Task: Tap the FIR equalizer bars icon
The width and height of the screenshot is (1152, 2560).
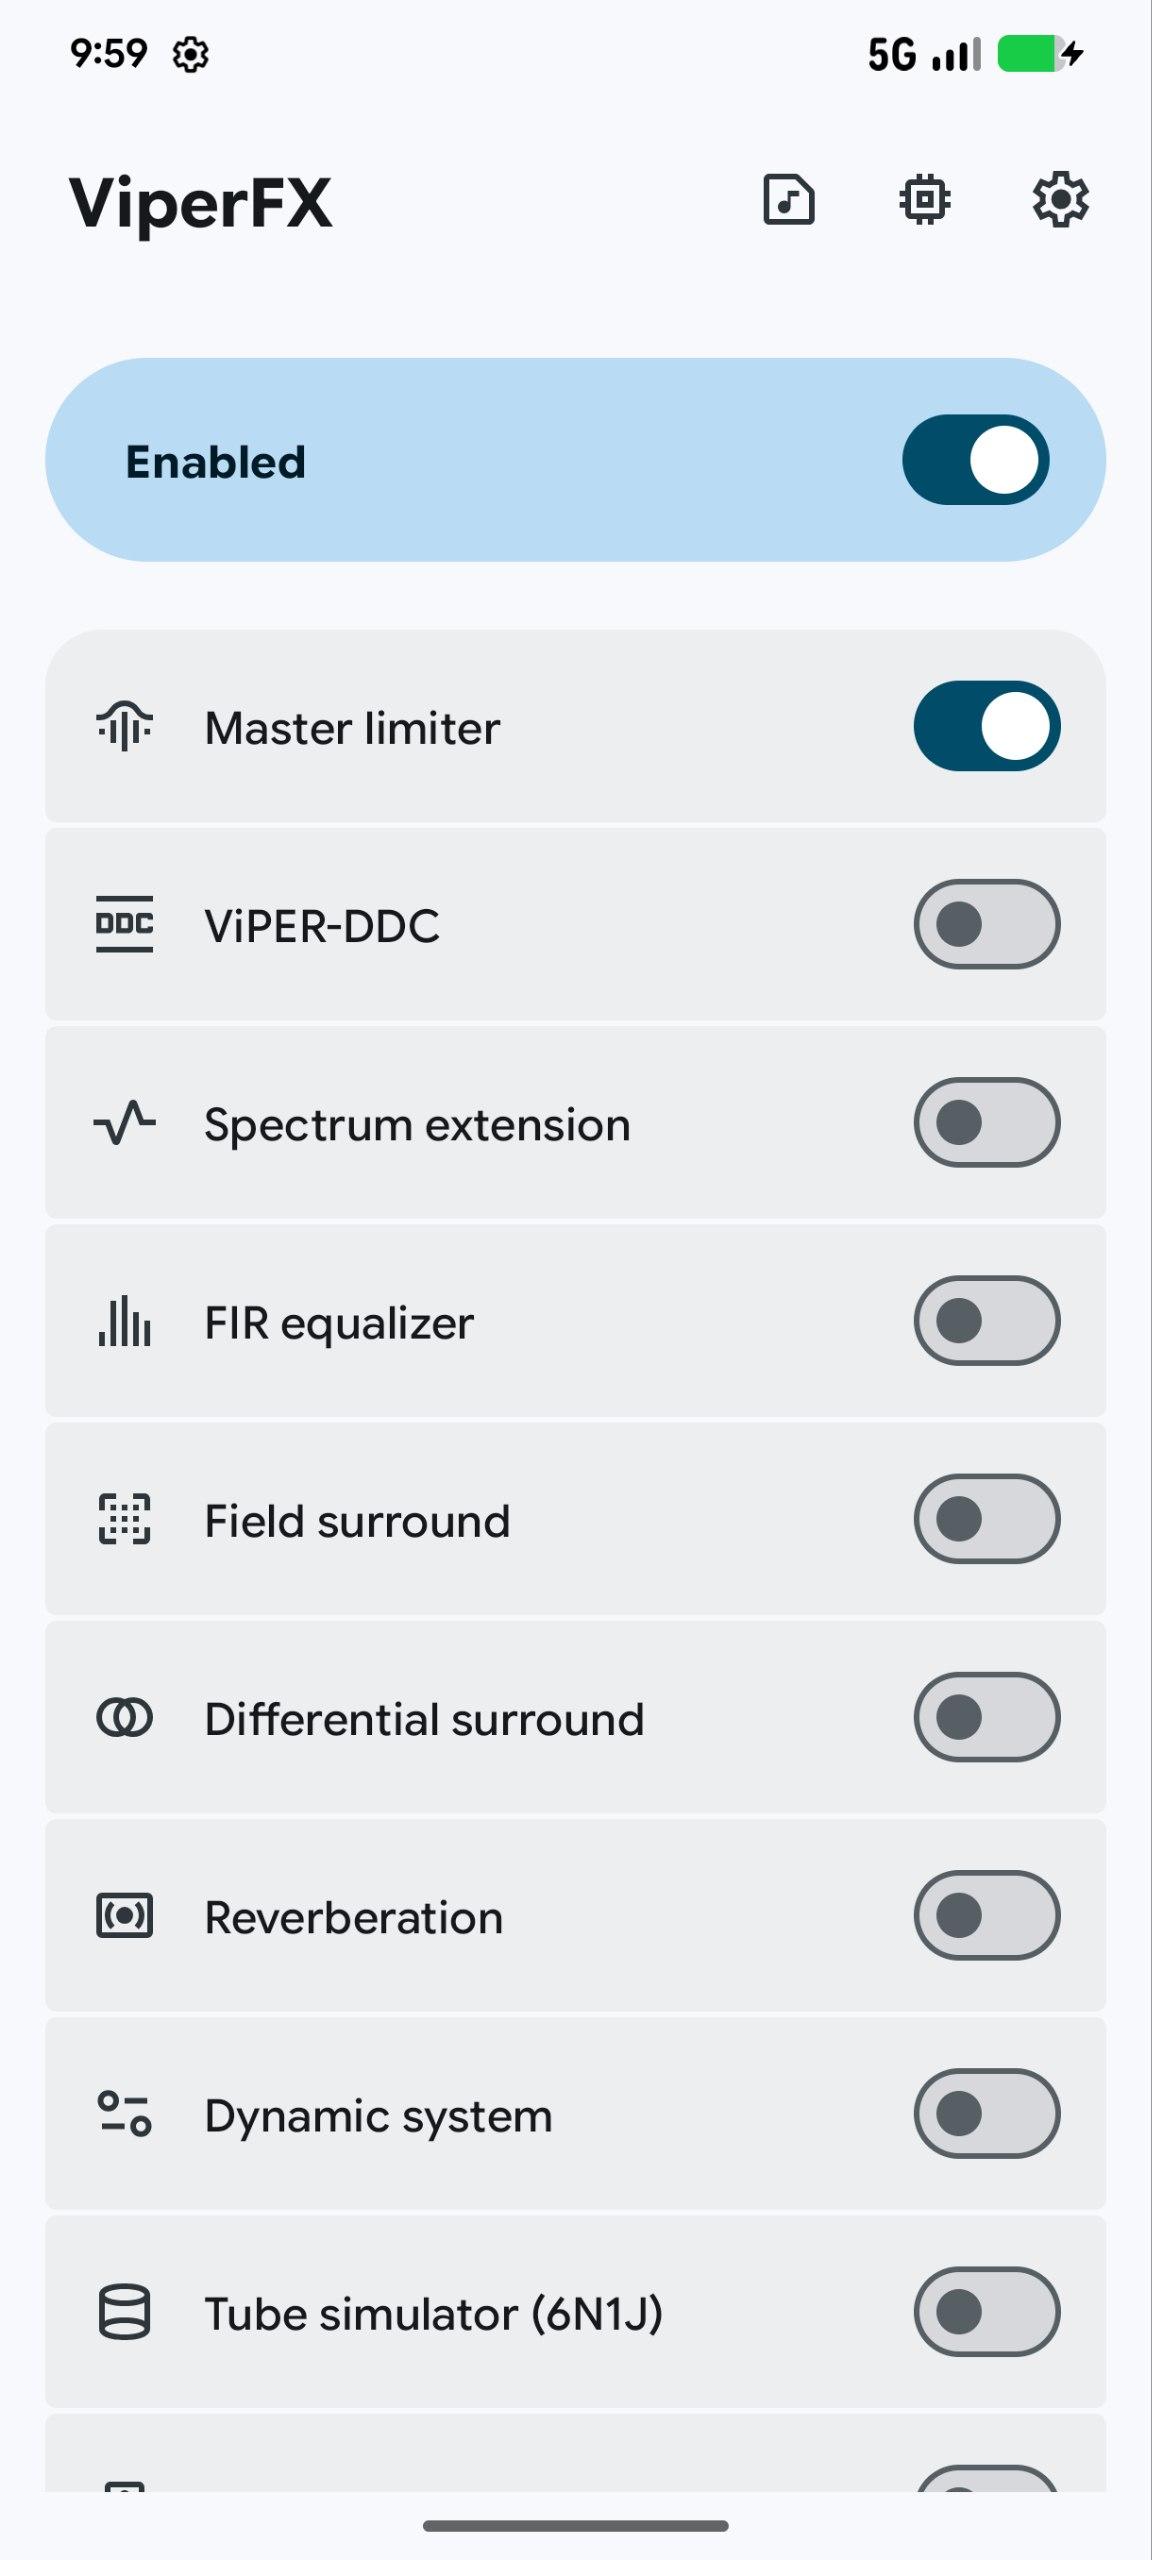Action: [124, 1321]
